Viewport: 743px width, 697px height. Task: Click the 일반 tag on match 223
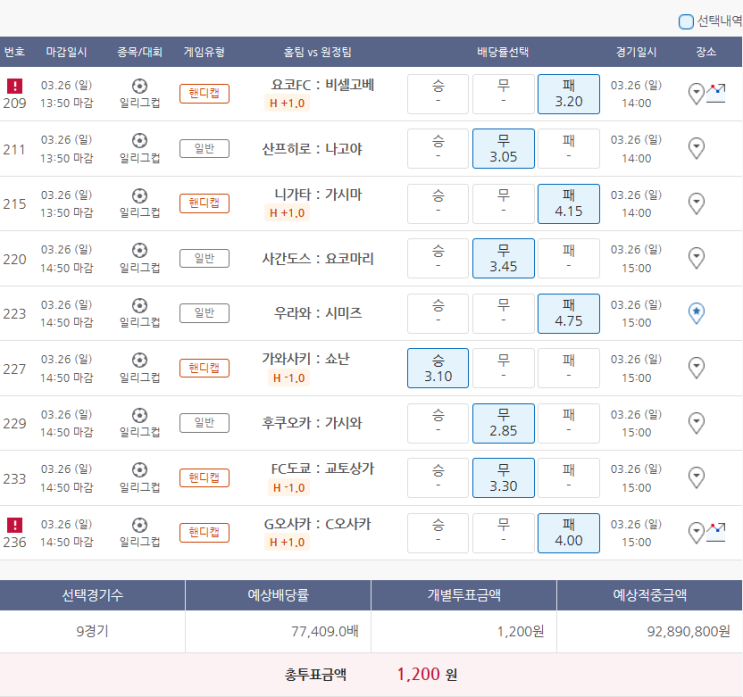coord(204,313)
